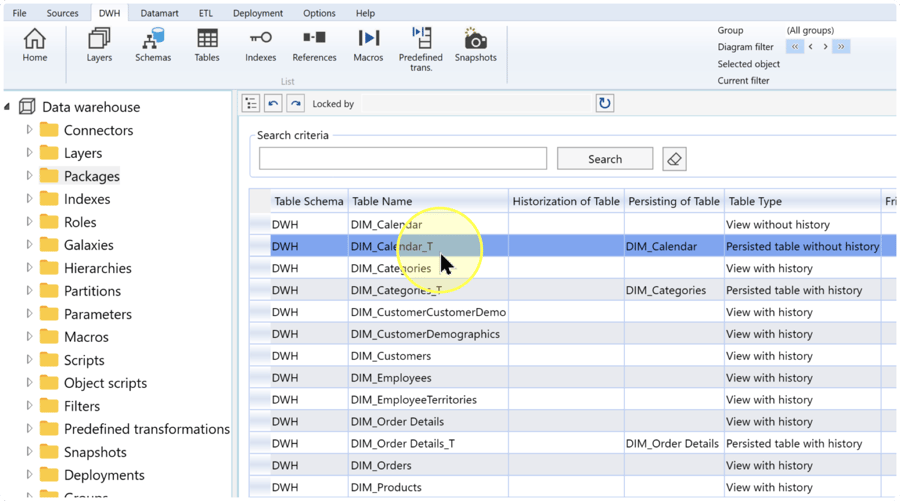The height and width of the screenshot is (501, 900).
Task: Click the undo arrow icon
Action: point(273,103)
